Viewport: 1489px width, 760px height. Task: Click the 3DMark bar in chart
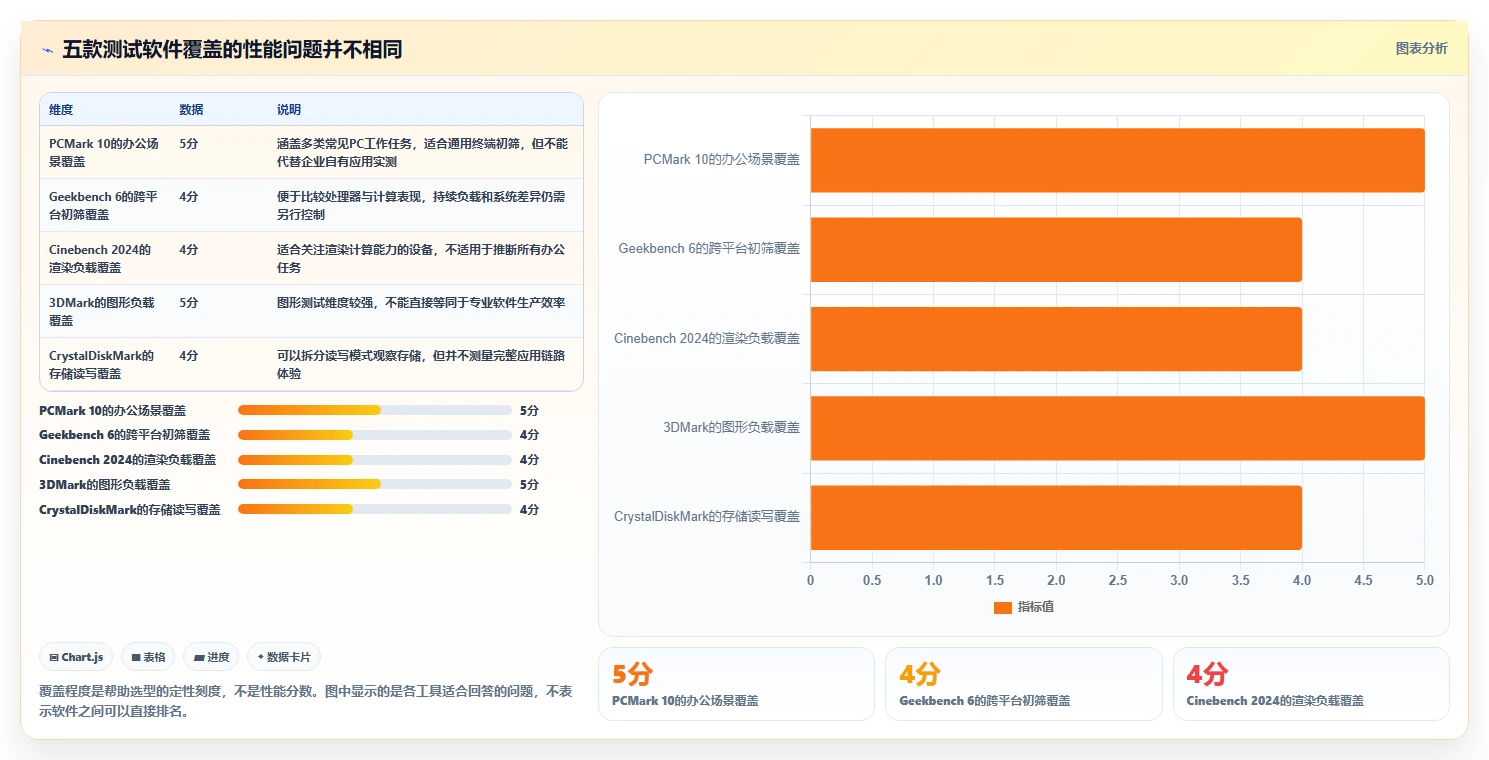pyautogui.click(x=1117, y=428)
